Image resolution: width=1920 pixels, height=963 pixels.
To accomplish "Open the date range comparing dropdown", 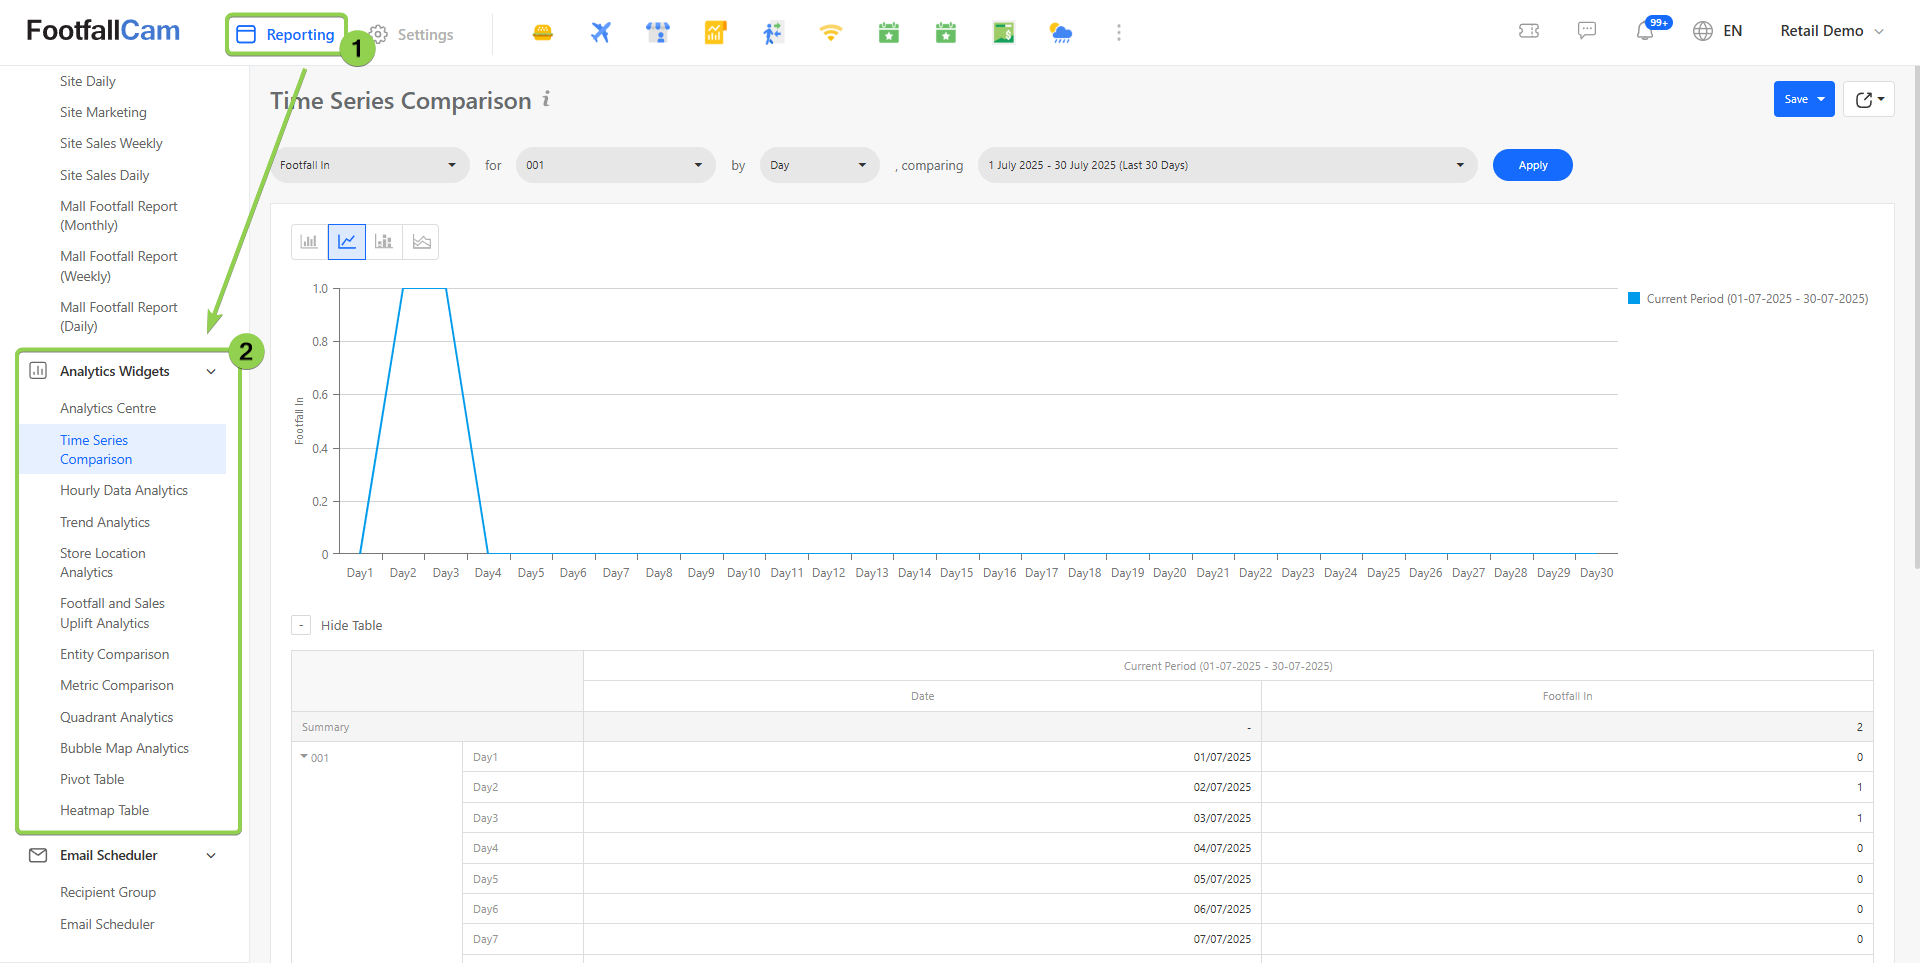I will click(x=1226, y=165).
